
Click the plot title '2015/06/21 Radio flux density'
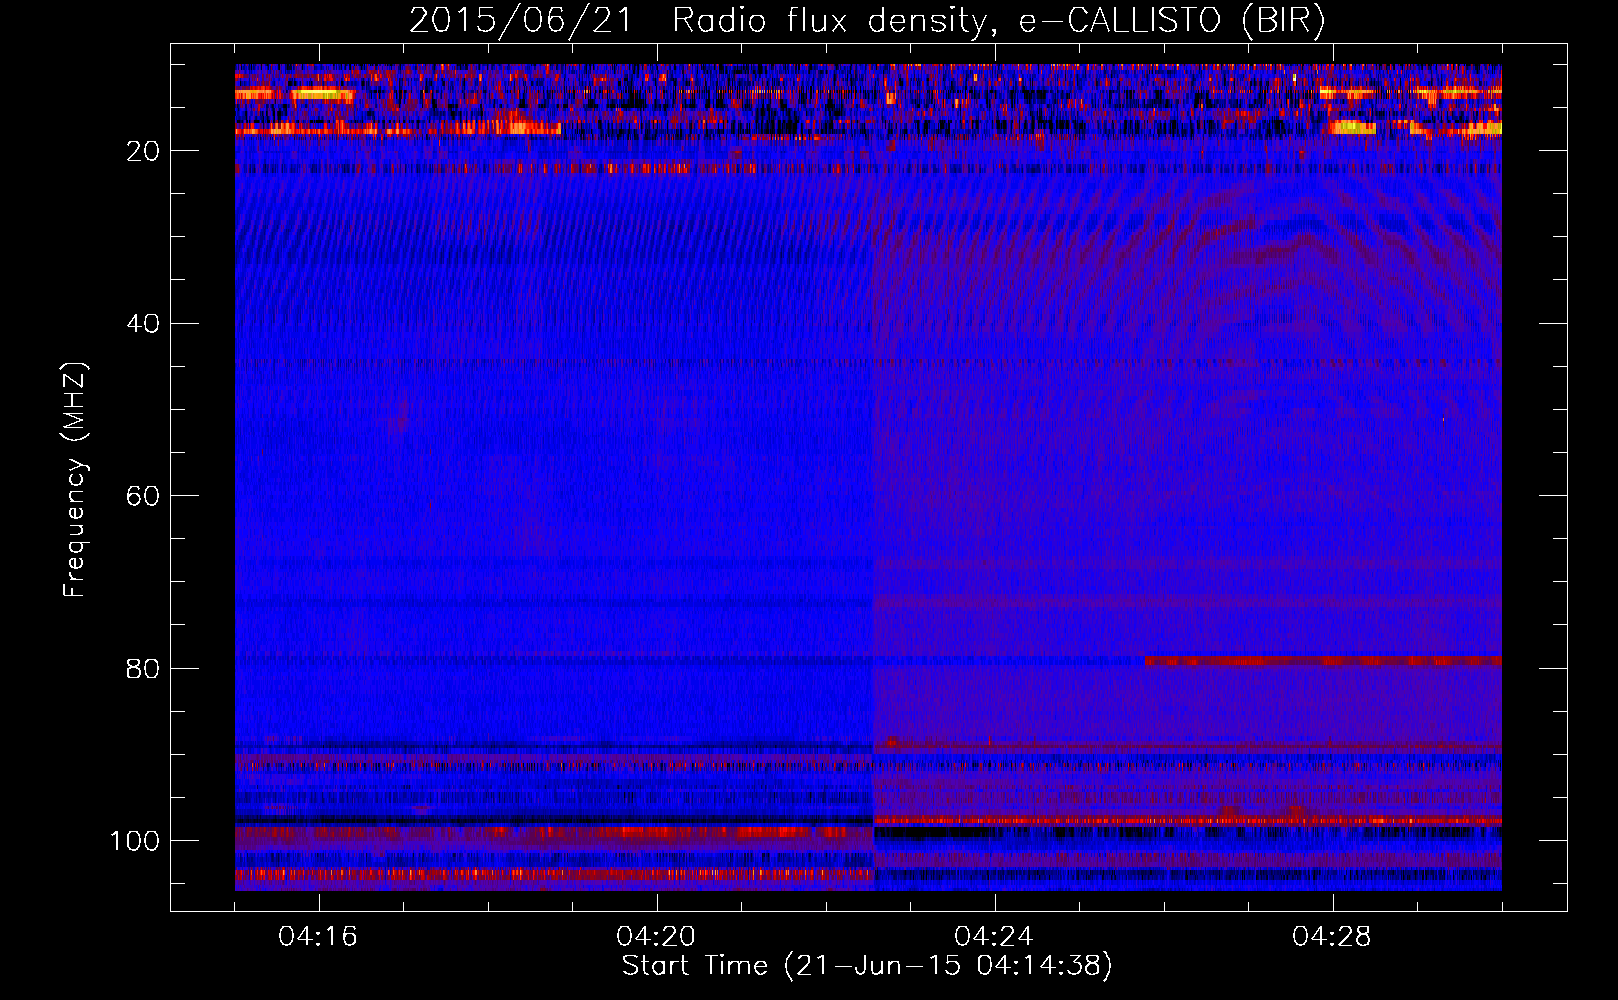pos(698,21)
